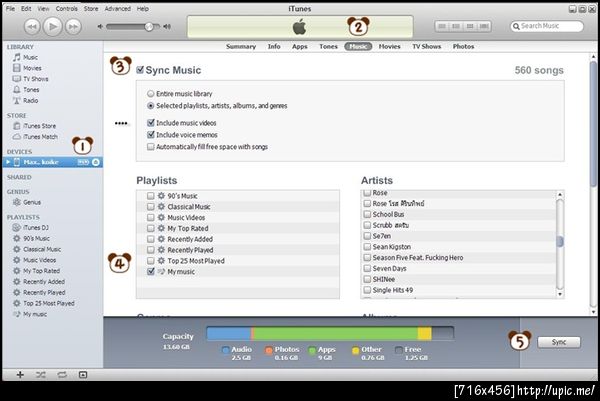Click the add playlist plus button
600x401 pixels.
point(20,375)
